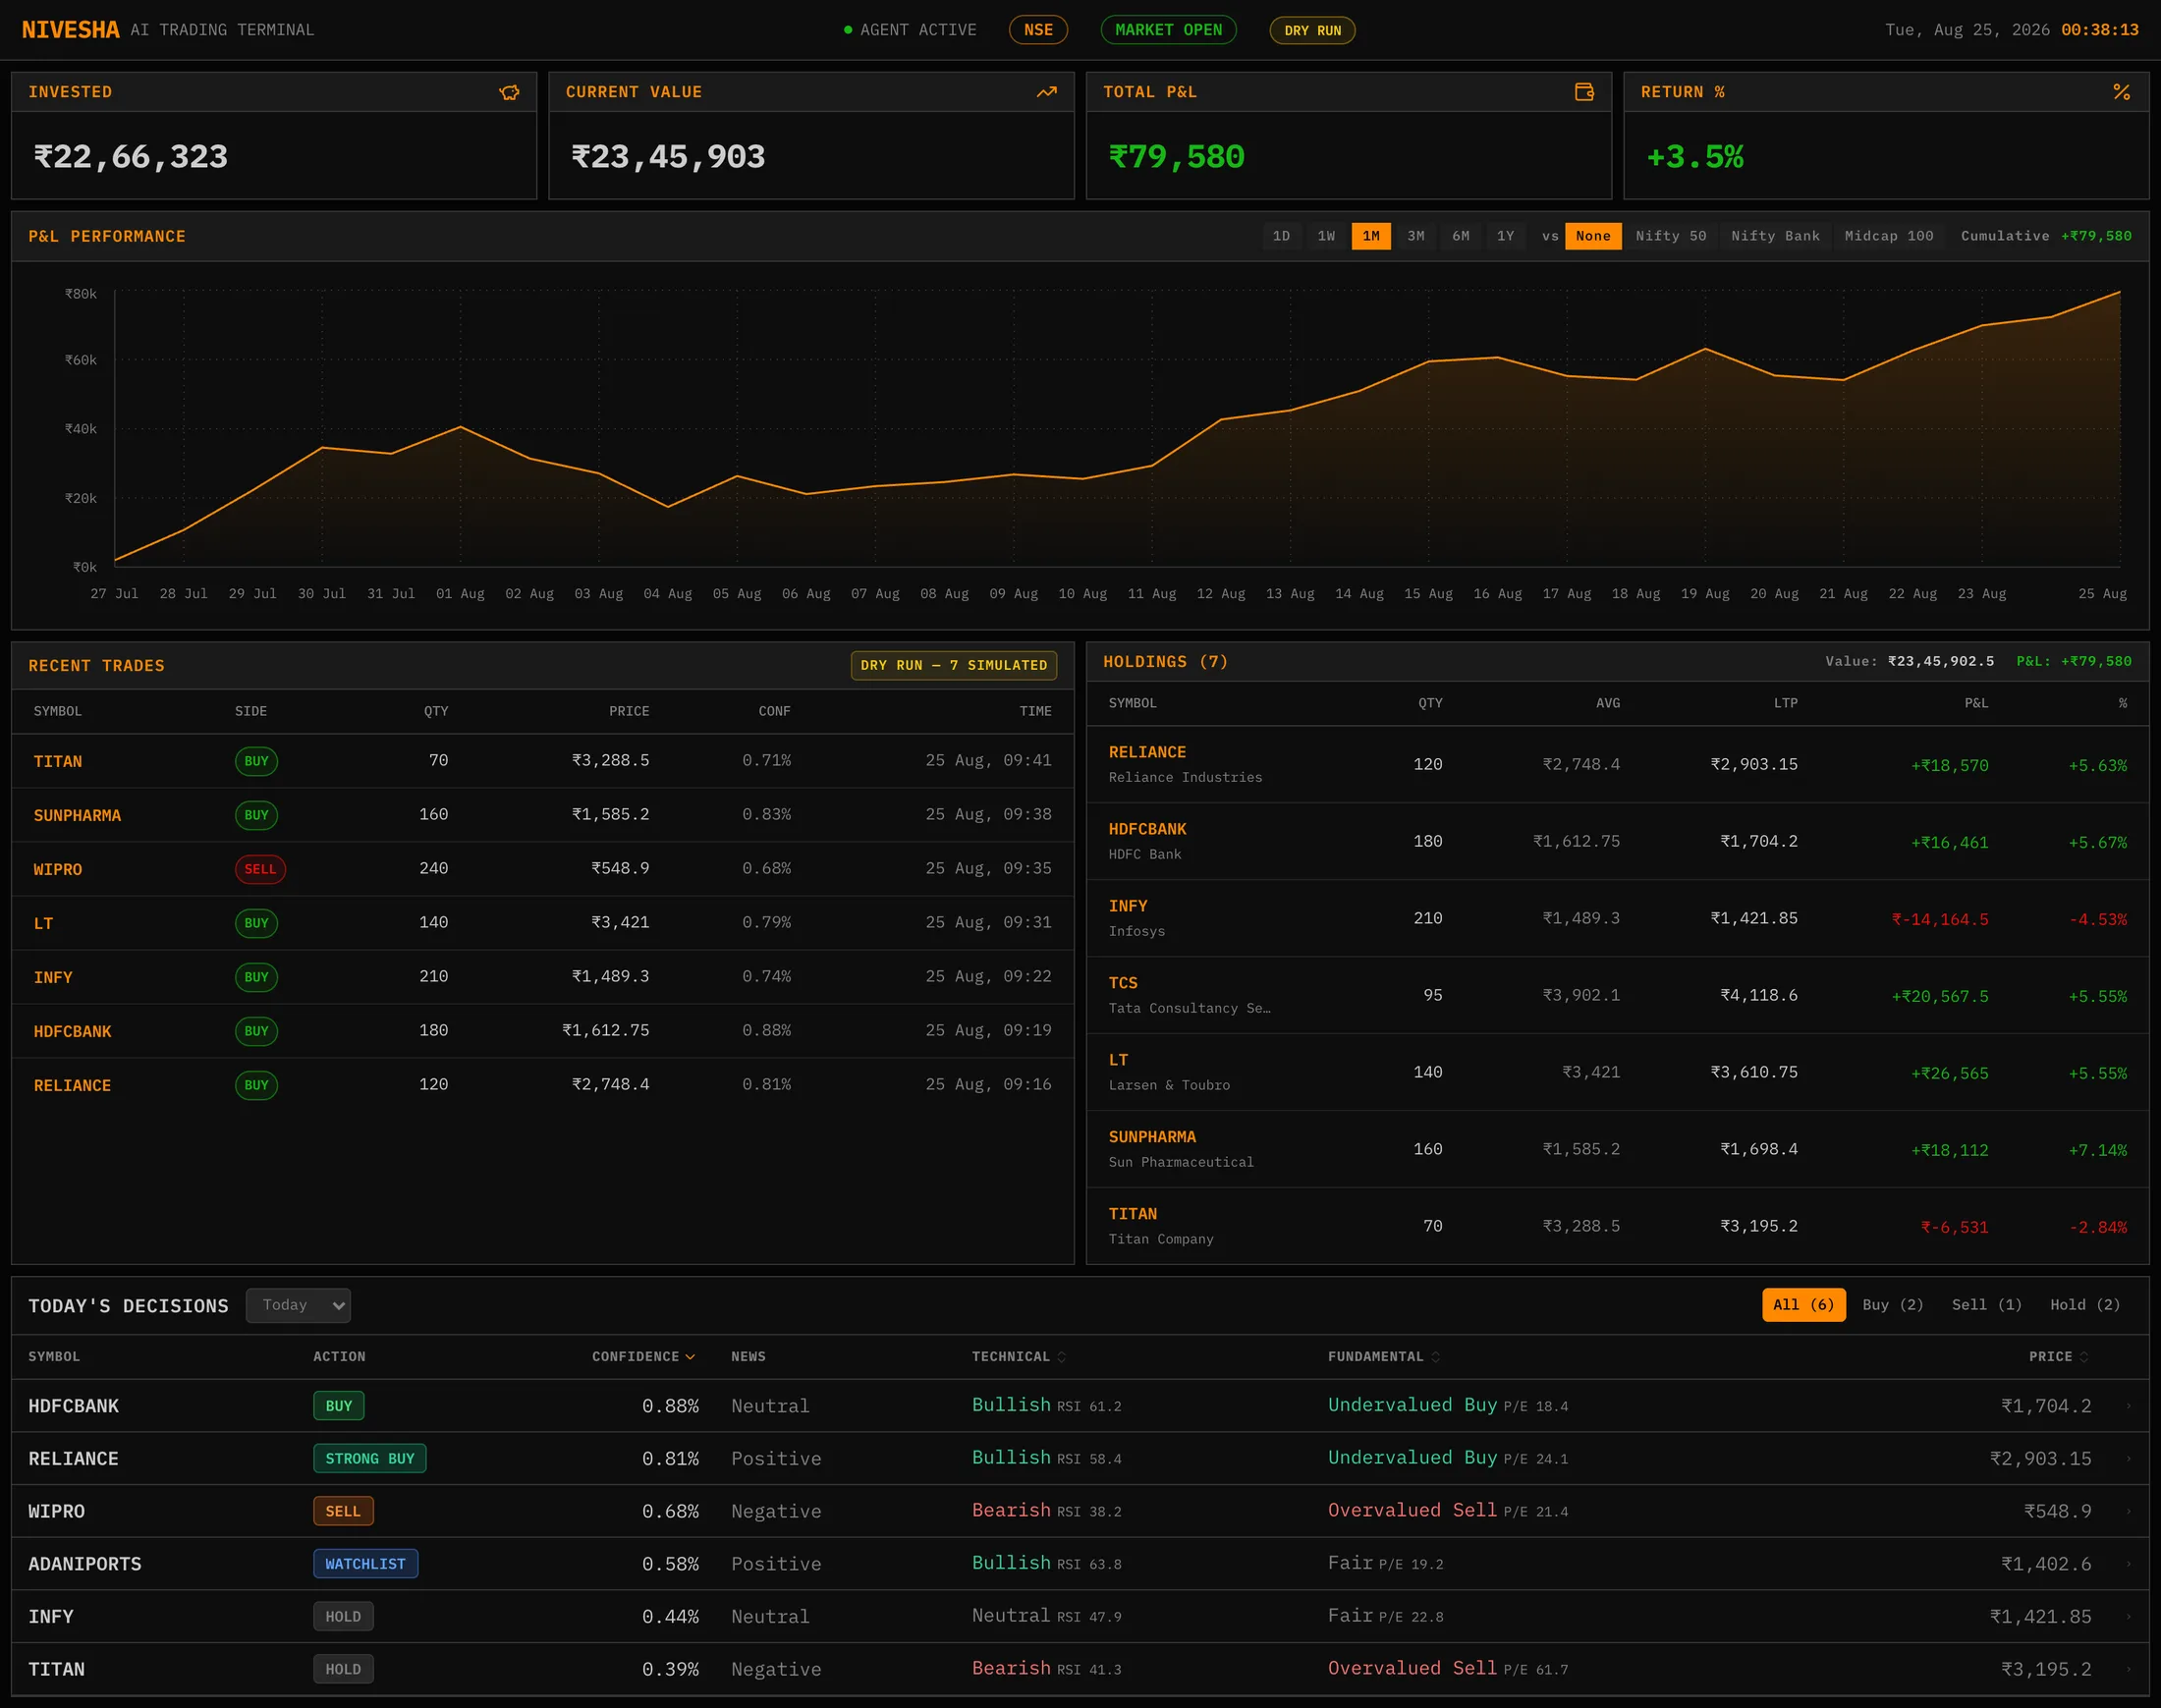Click the NSE exchange badge
The image size is (2161, 1708).
click(1038, 30)
